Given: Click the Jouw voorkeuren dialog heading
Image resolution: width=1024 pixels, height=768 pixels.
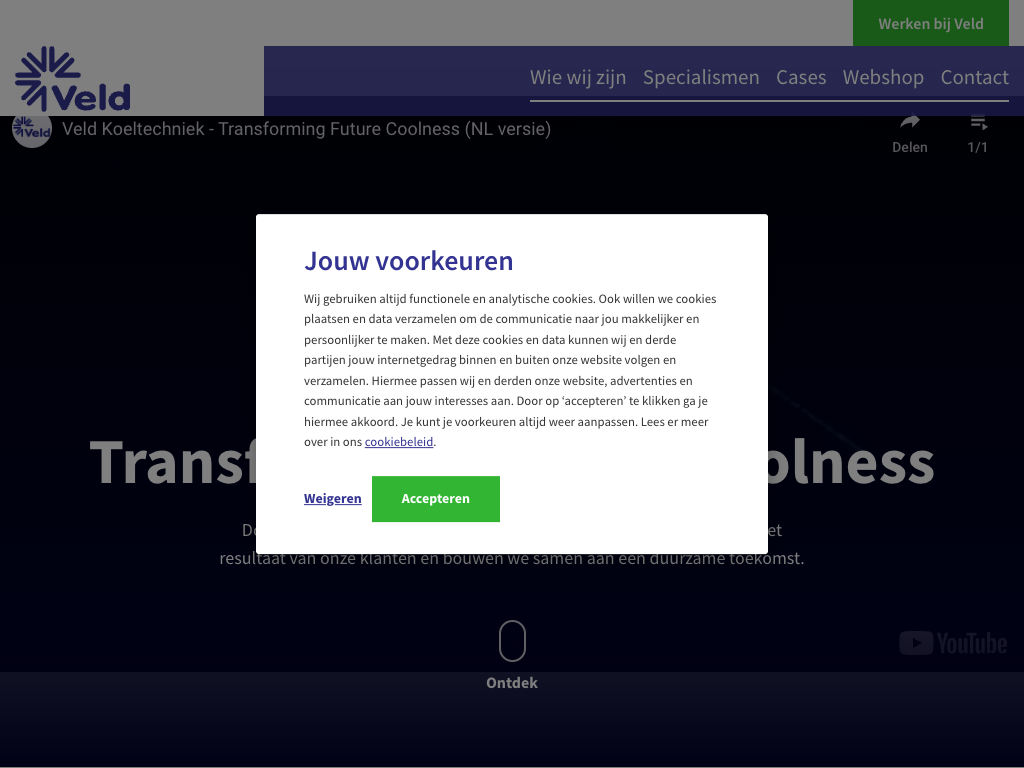Looking at the screenshot, I should (x=408, y=261).
